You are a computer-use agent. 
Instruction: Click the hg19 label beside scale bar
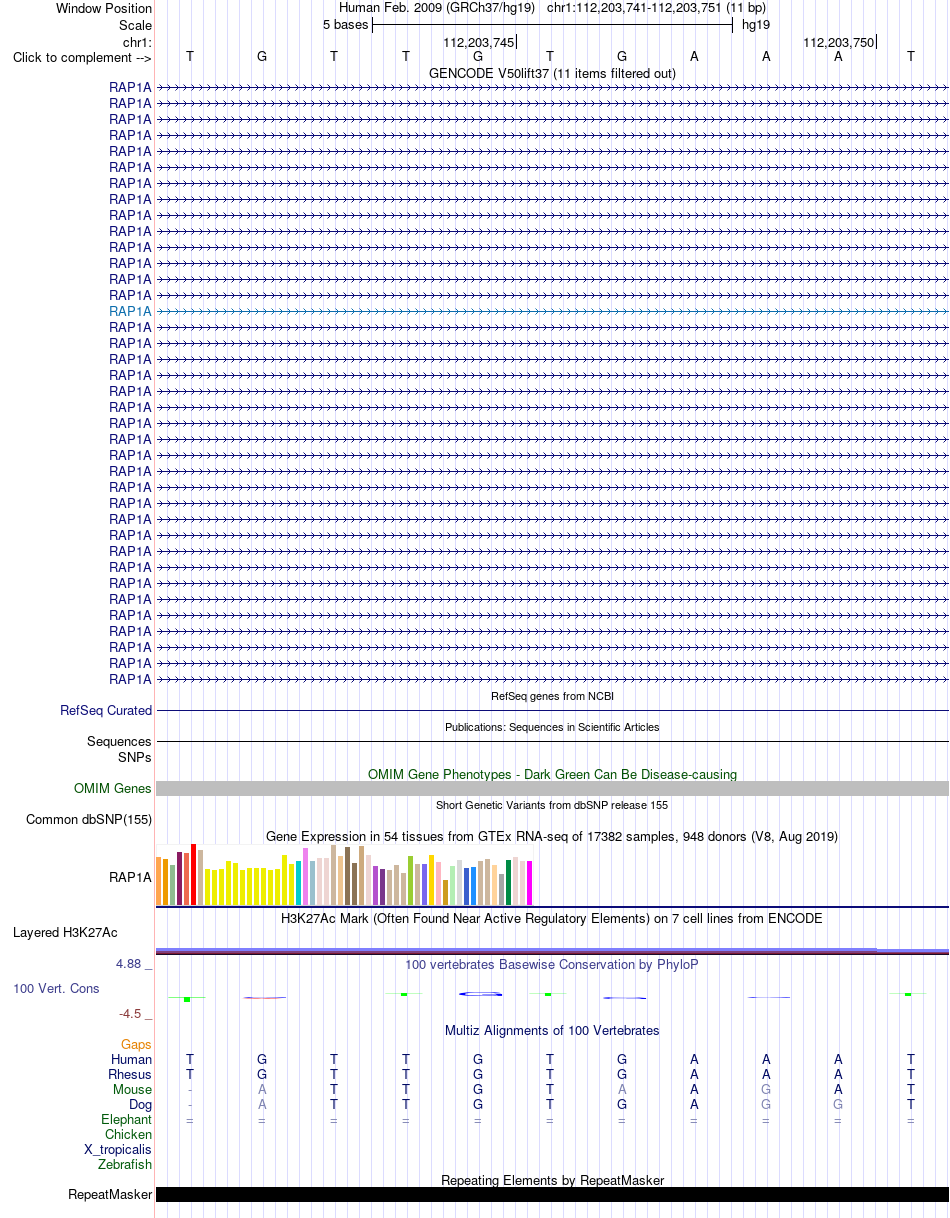[755, 25]
